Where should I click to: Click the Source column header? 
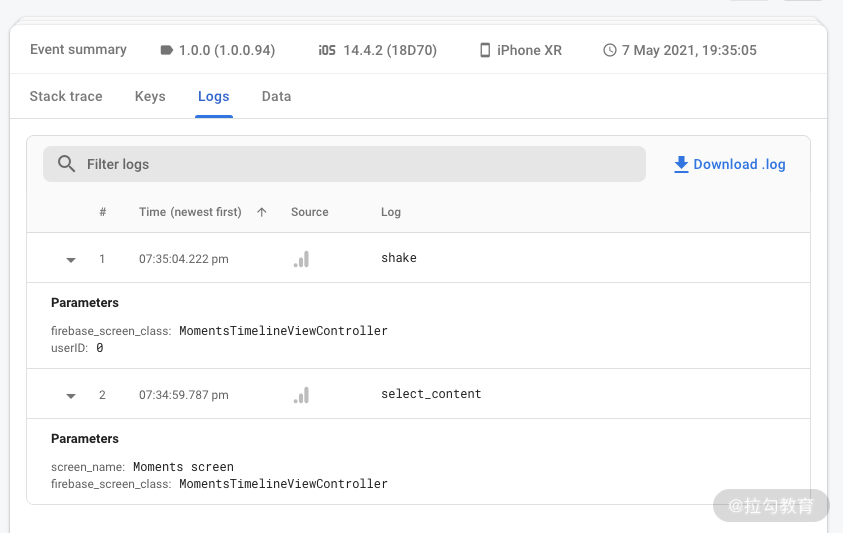pos(310,212)
